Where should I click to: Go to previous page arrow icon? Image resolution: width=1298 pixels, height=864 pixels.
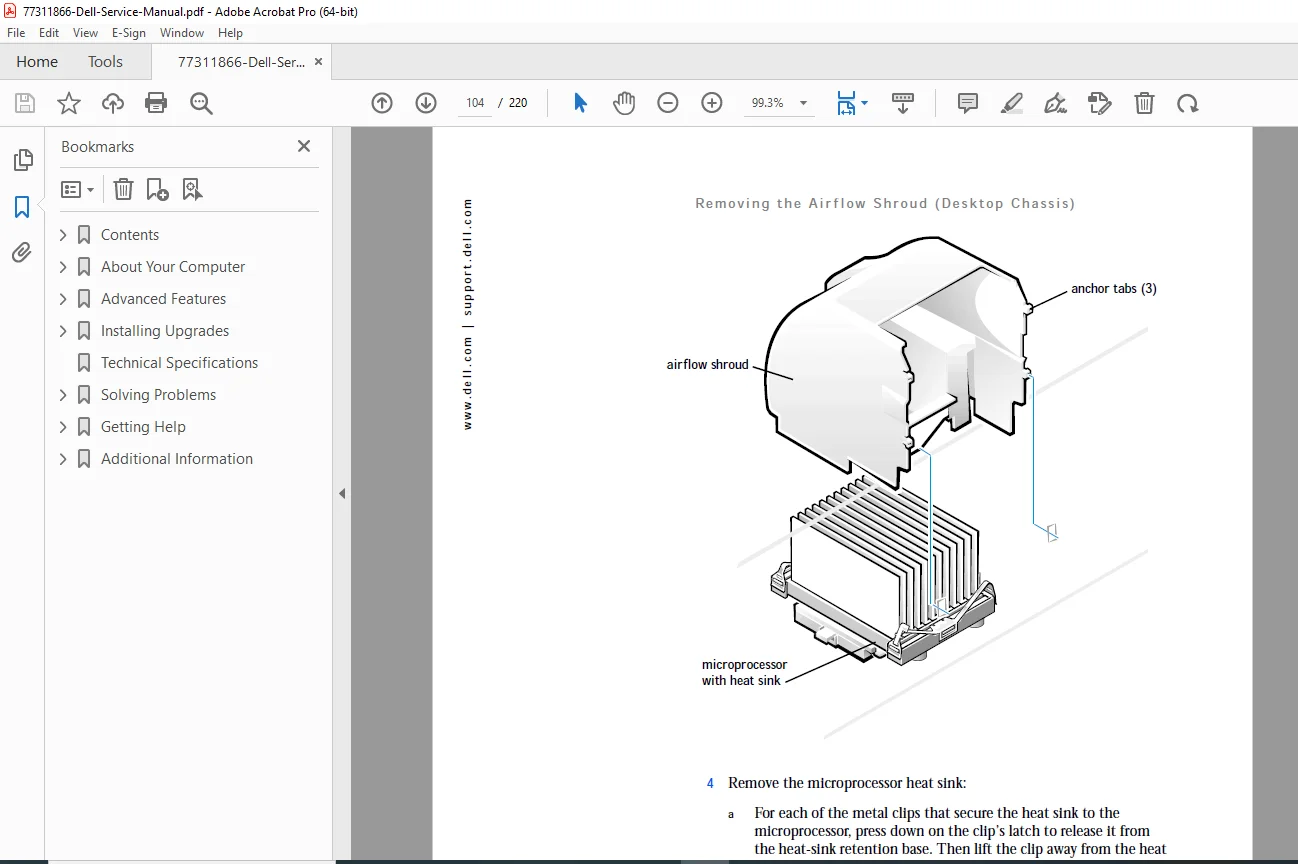382,103
